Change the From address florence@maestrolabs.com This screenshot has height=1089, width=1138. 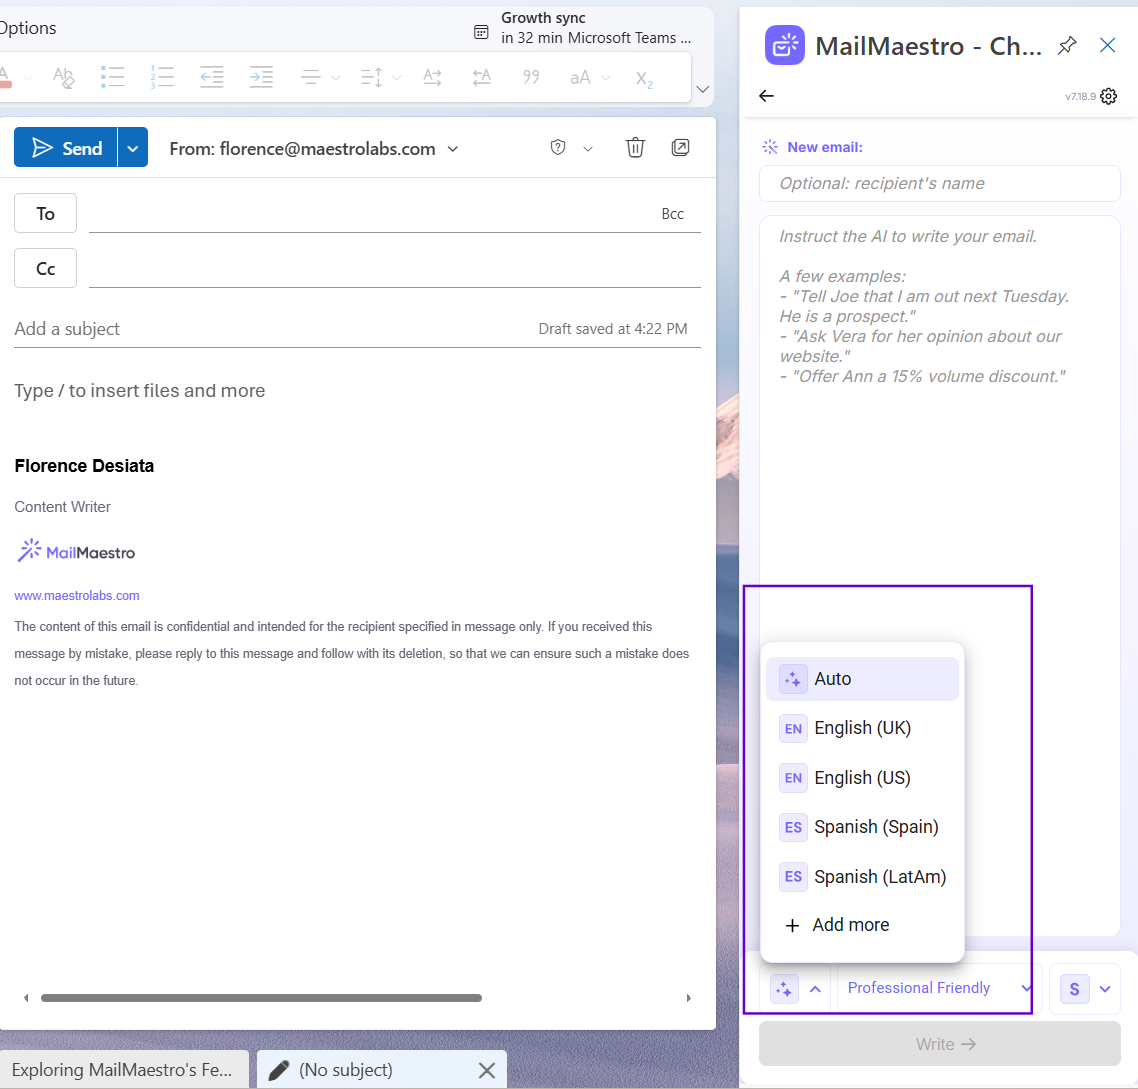[x=314, y=149]
